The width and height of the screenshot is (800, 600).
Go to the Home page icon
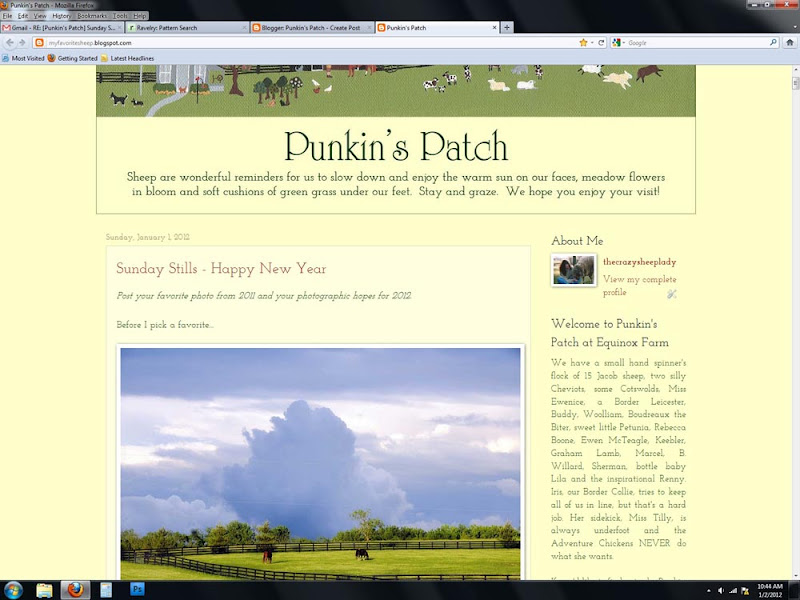point(789,43)
